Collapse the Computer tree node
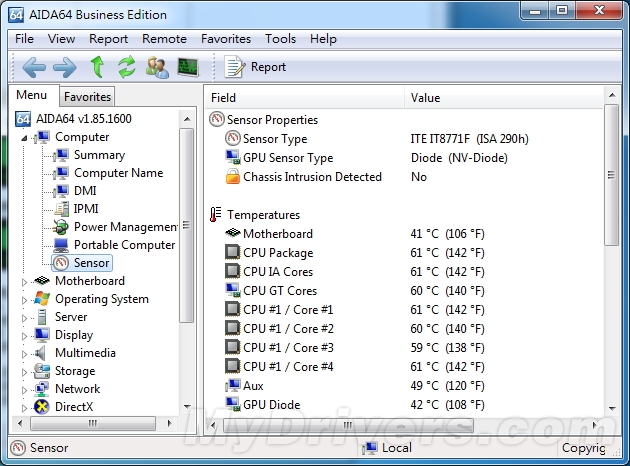Image resolution: width=630 pixels, height=466 pixels. 26,137
